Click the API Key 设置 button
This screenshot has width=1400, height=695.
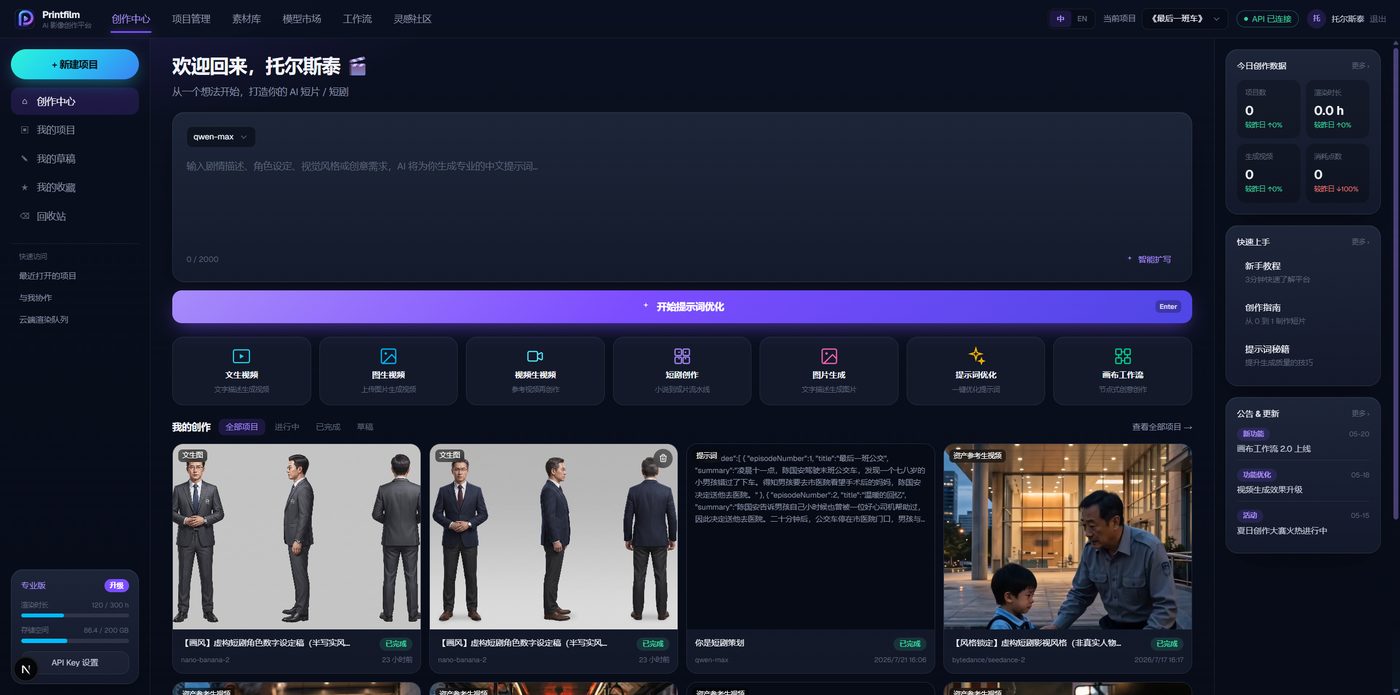(75, 663)
